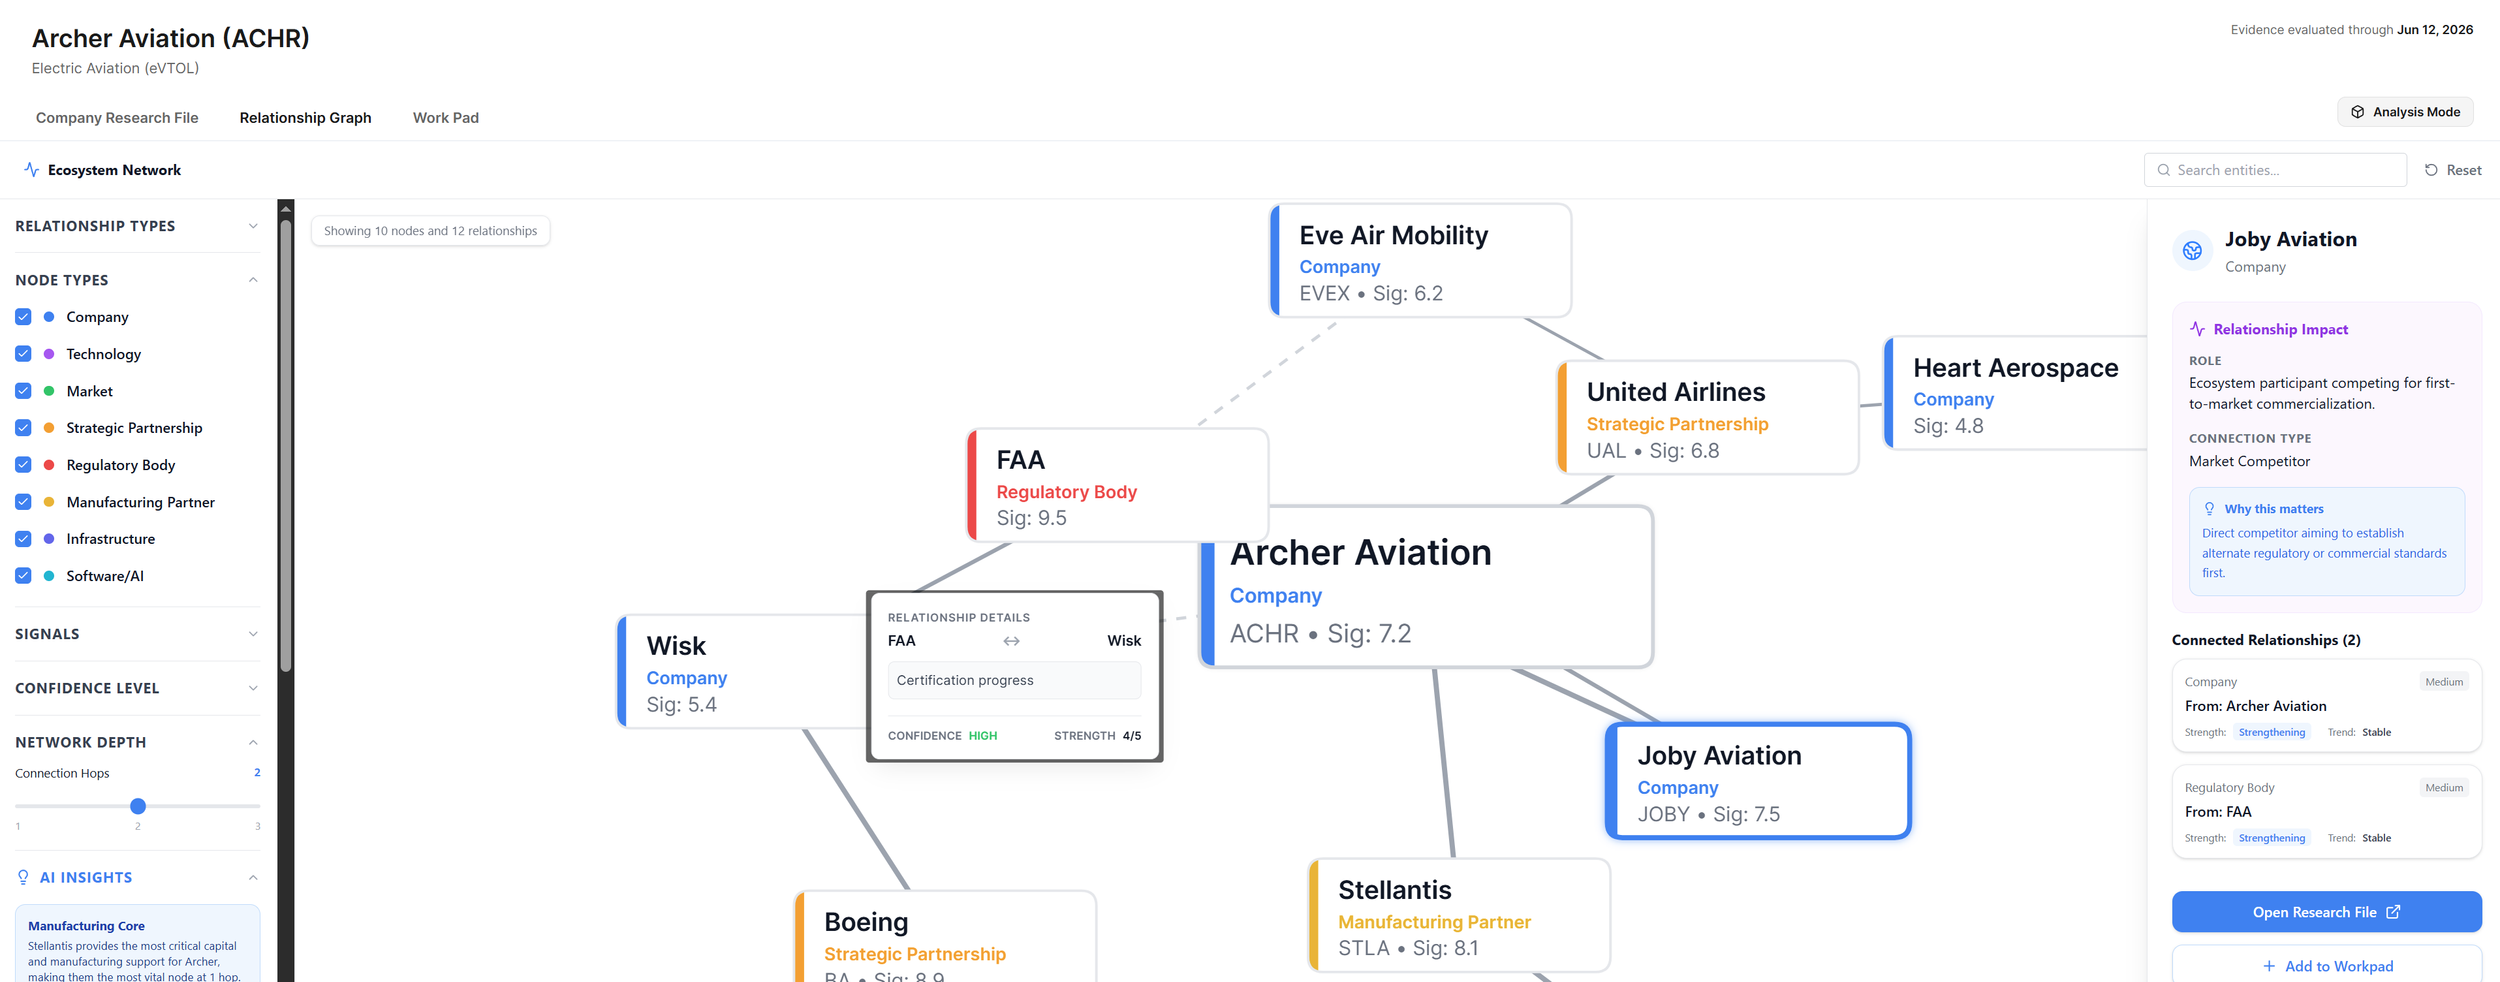
Task: Toggle the Market node type checkbox
Action: click(23, 391)
